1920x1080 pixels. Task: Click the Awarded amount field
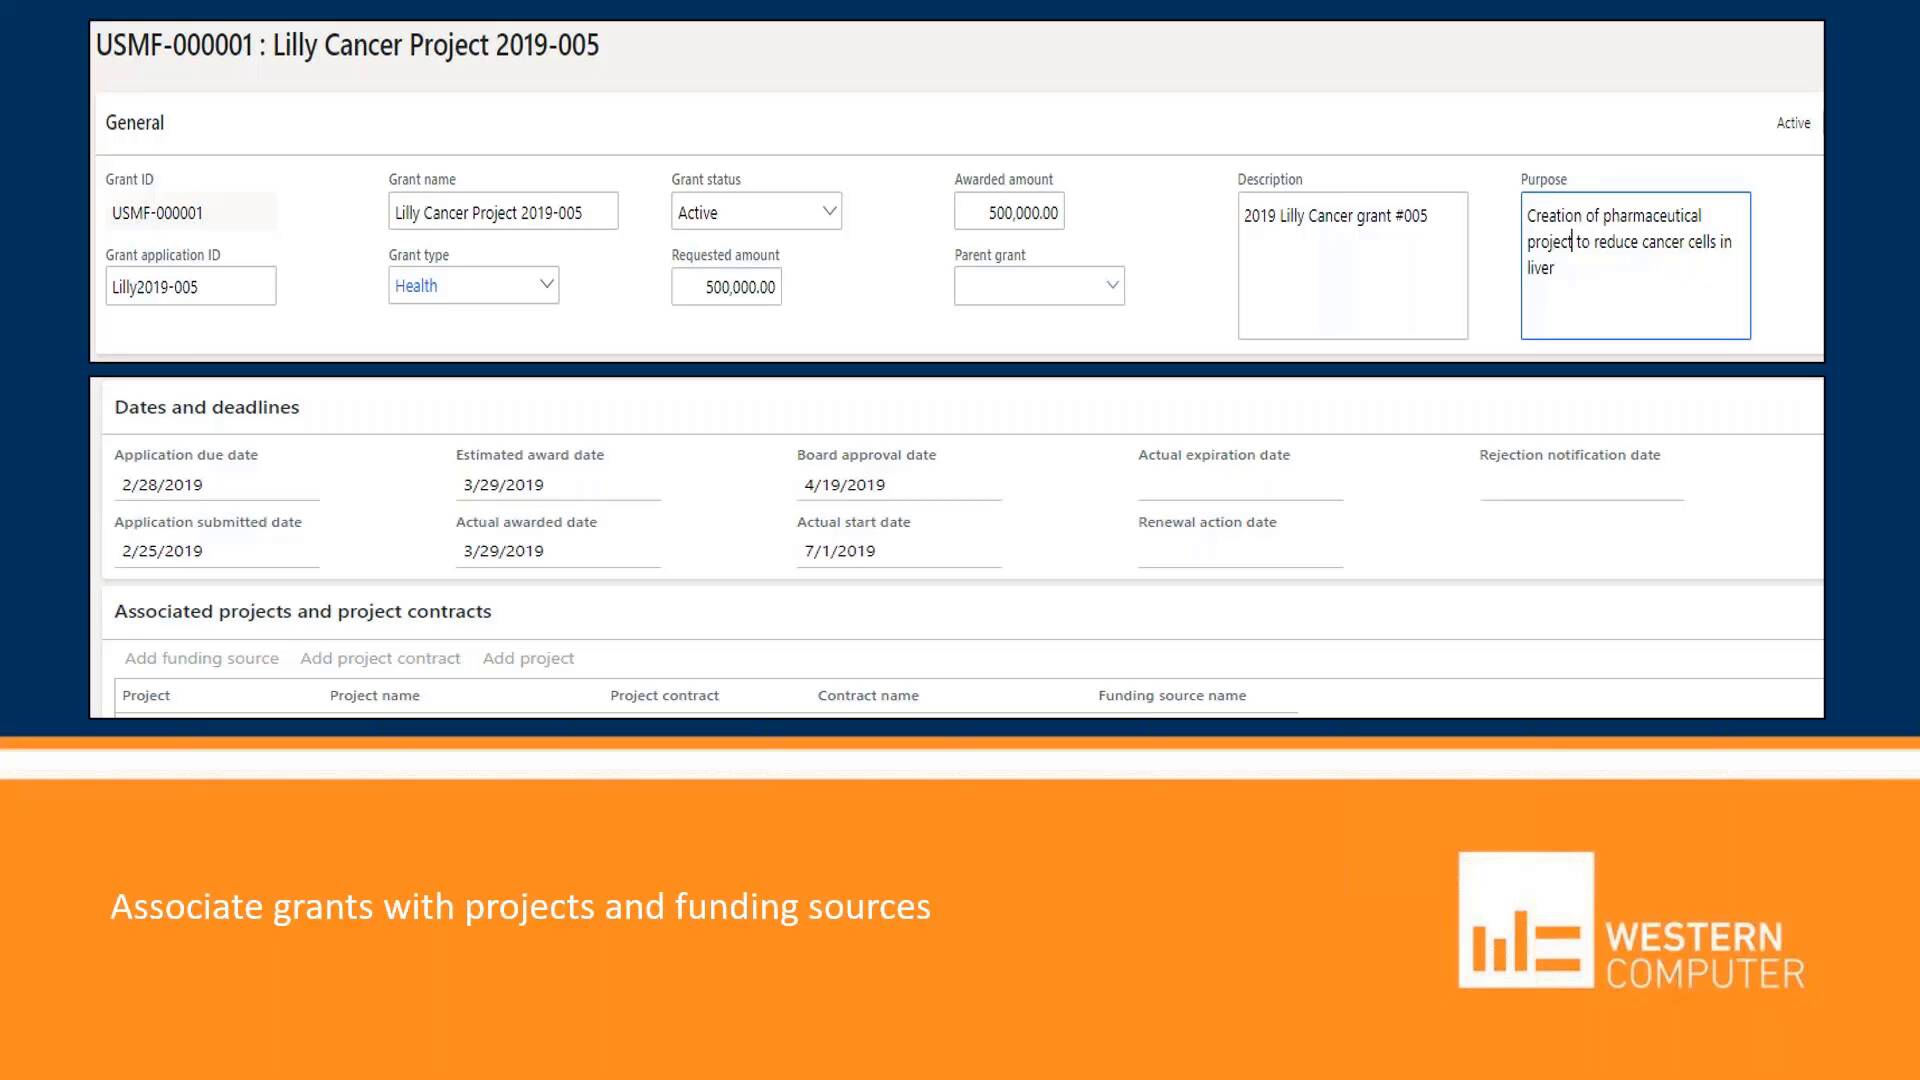pos(1008,212)
